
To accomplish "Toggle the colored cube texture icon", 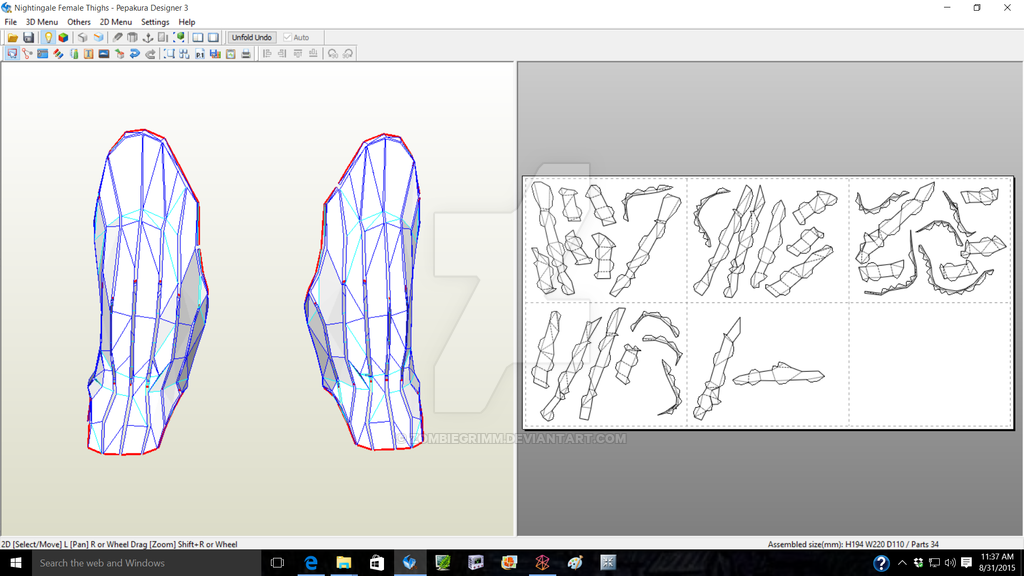I will click(63, 38).
